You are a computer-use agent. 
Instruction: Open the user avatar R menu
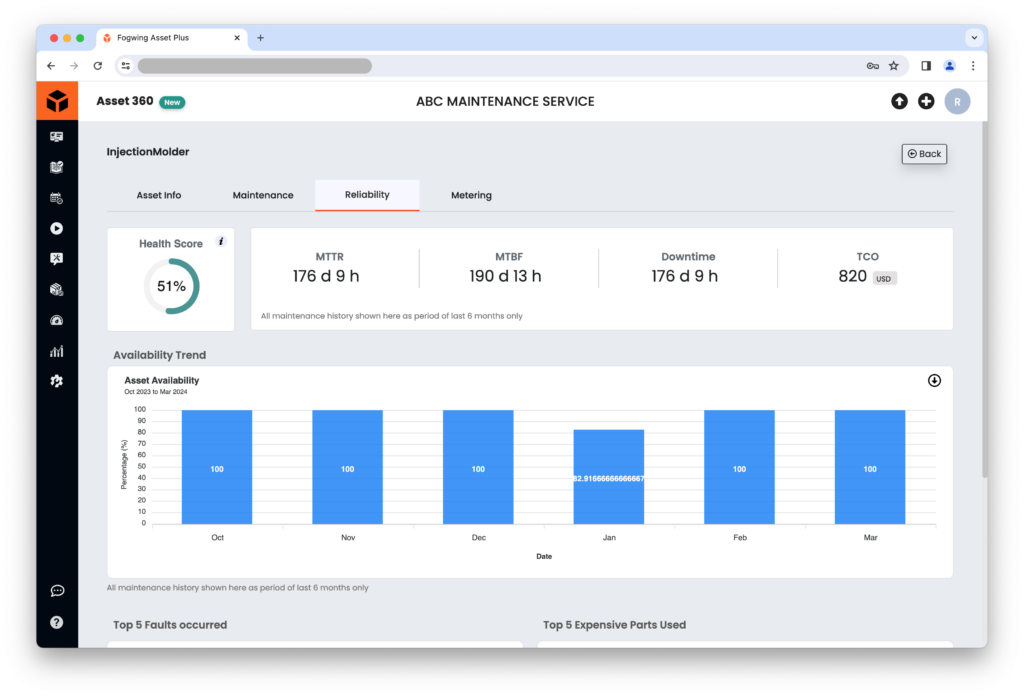(x=957, y=102)
